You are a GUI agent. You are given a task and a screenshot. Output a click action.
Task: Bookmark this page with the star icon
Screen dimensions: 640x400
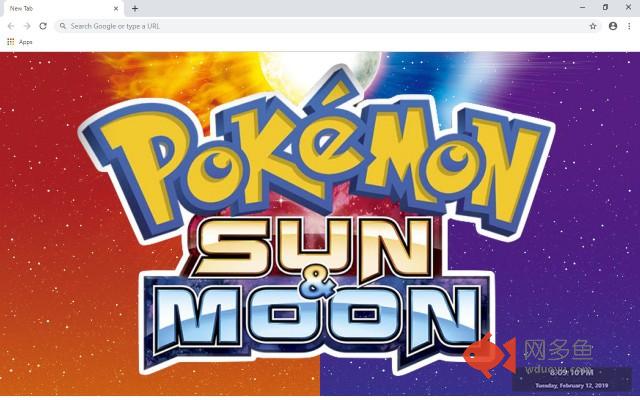pos(593,26)
